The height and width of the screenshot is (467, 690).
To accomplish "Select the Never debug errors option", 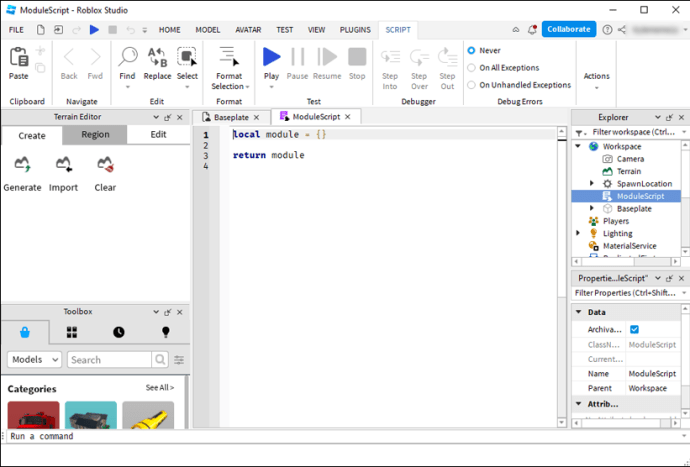I will click(471, 50).
